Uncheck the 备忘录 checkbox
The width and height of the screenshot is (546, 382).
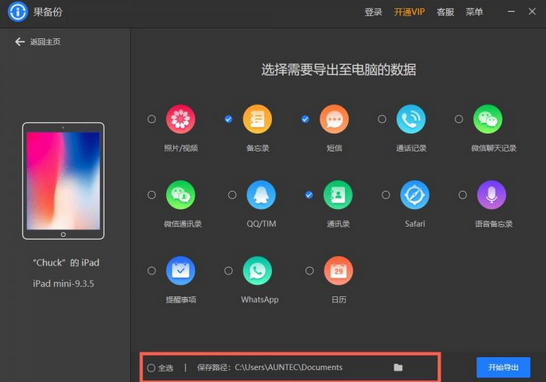[x=228, y=119]
